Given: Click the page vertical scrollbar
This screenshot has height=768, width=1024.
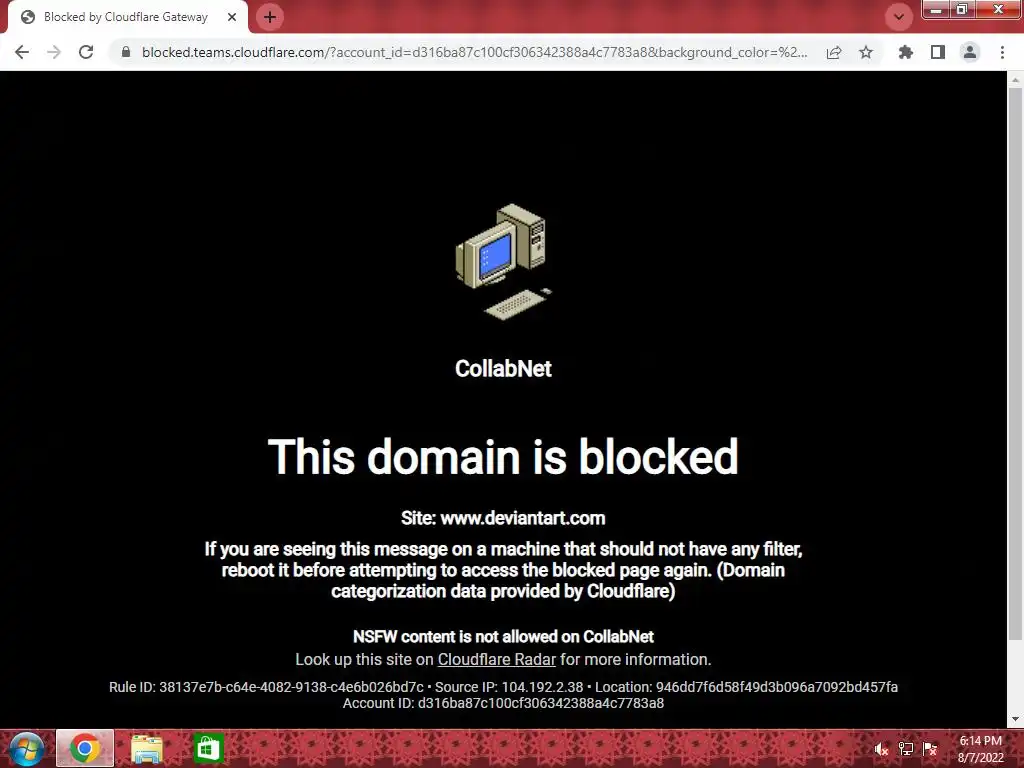Looking at the screenshot, I should 1015,364.
